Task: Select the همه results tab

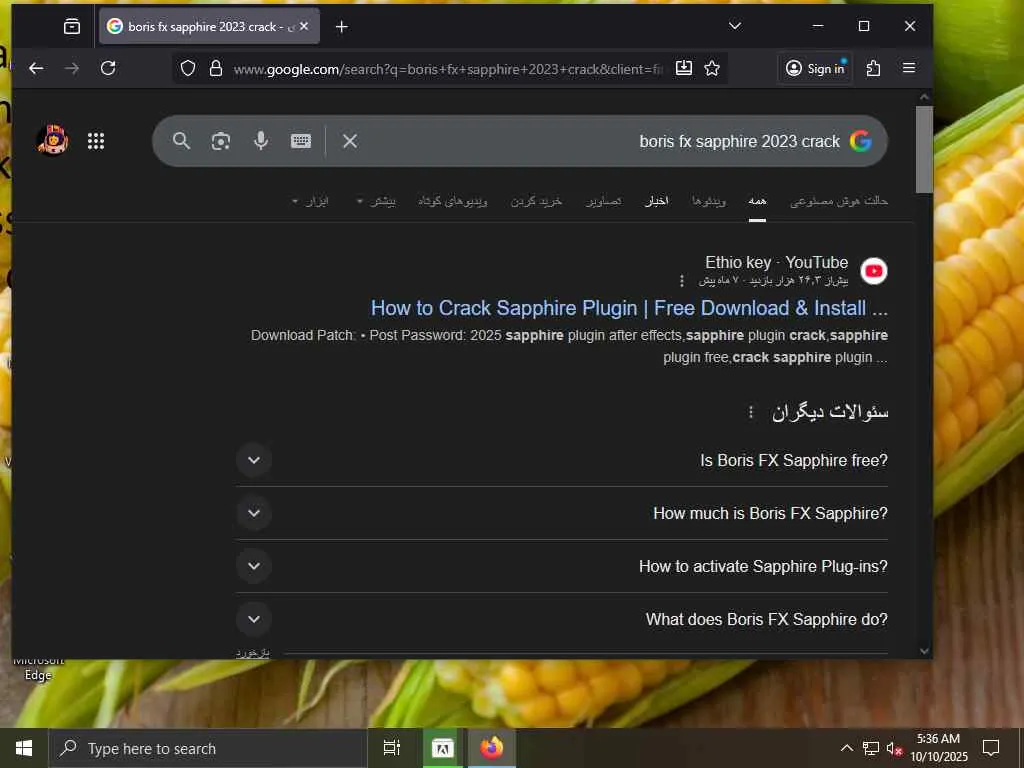Action: click(757, 200)
